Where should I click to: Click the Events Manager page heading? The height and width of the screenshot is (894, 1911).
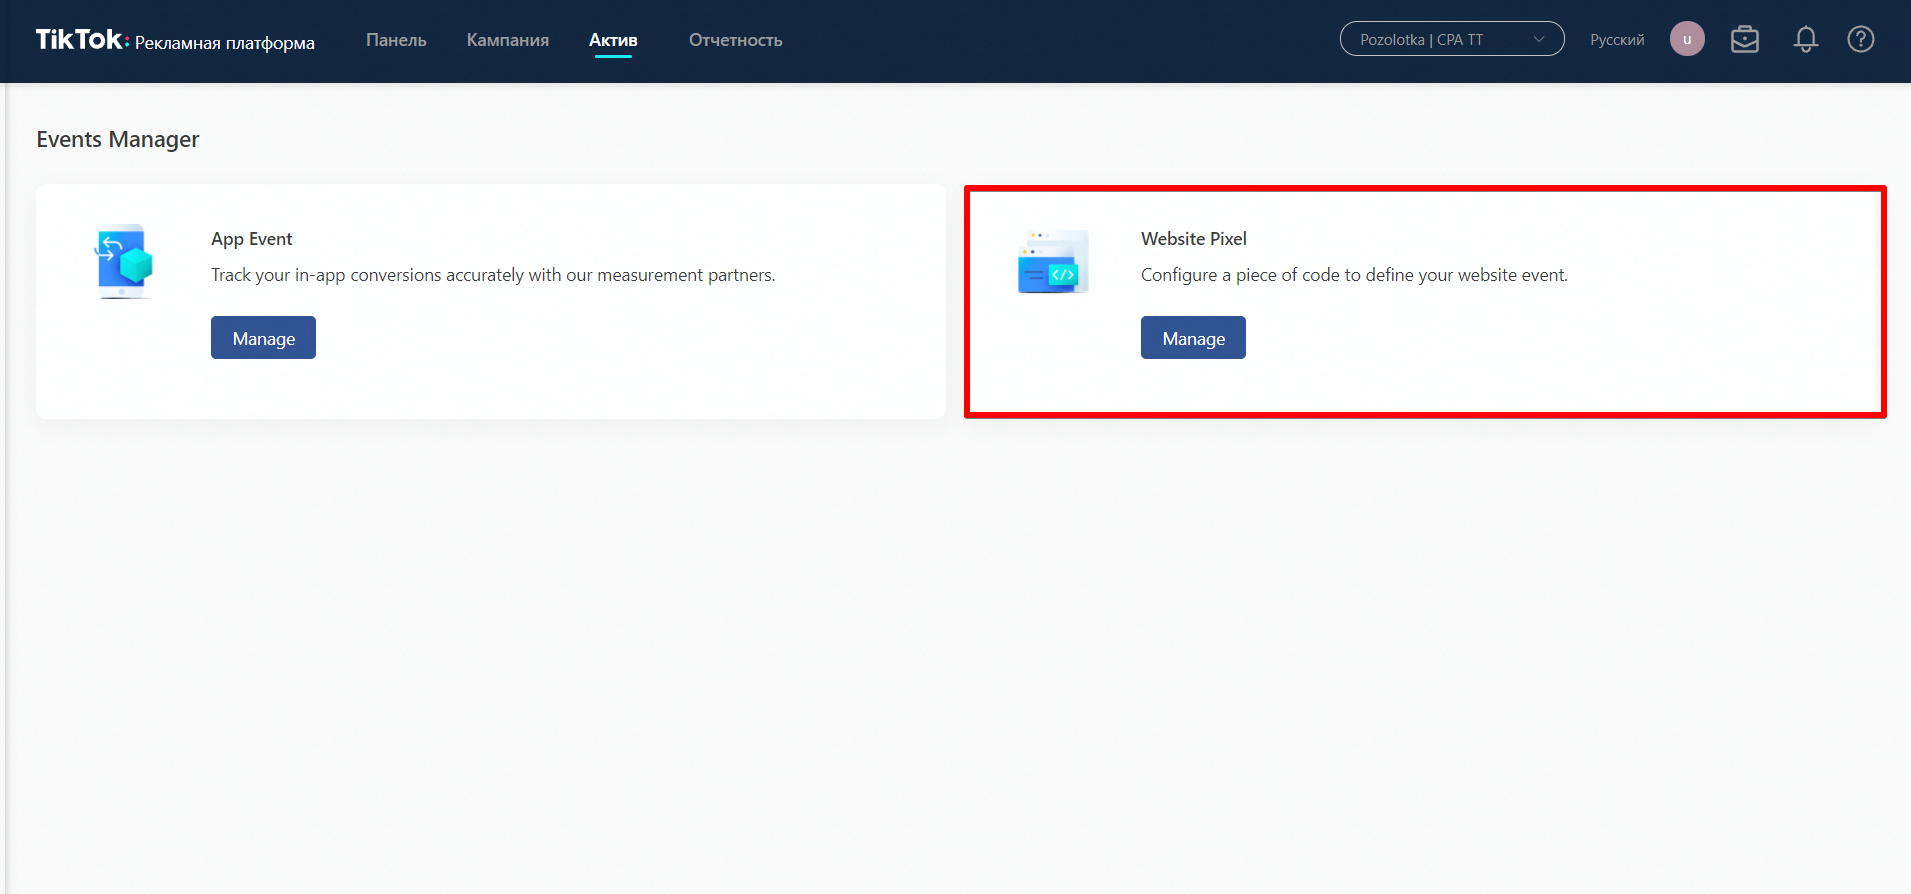coord(118,140)
